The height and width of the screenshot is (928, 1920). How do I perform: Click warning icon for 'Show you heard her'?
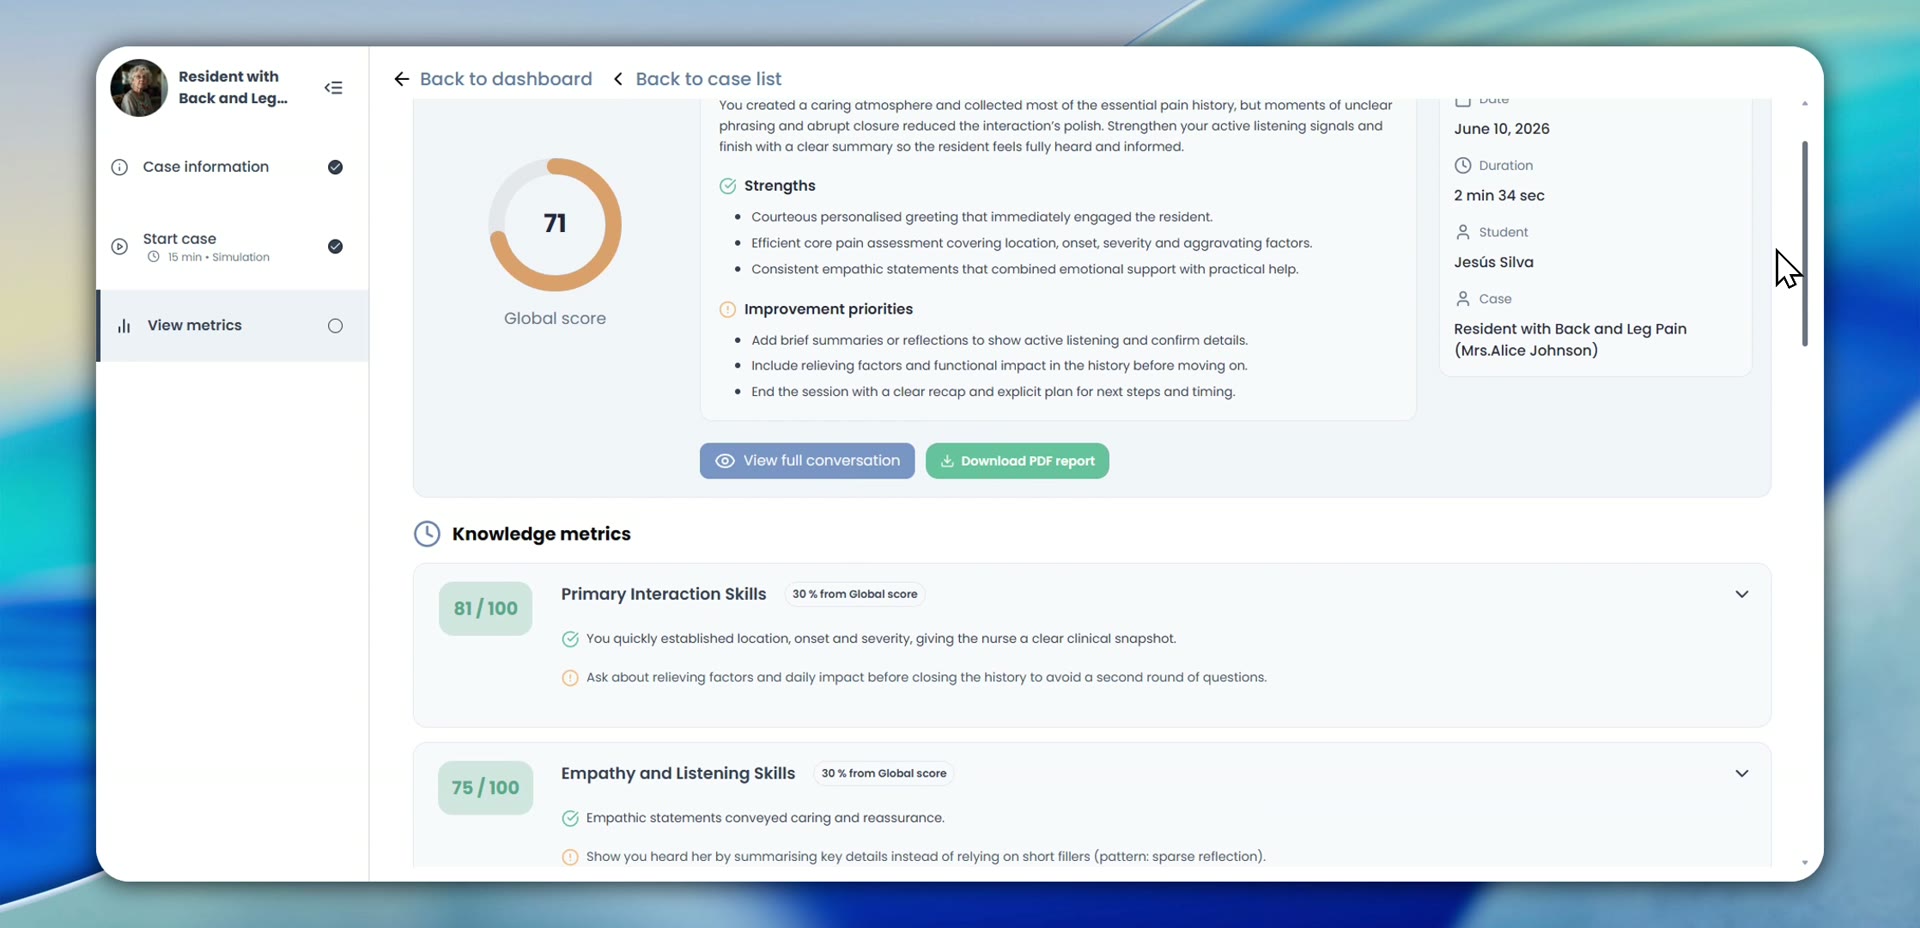570,857
